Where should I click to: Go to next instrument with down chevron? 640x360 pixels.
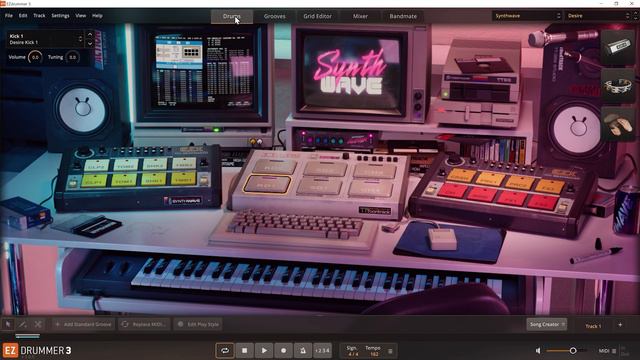tap(90, 43)
